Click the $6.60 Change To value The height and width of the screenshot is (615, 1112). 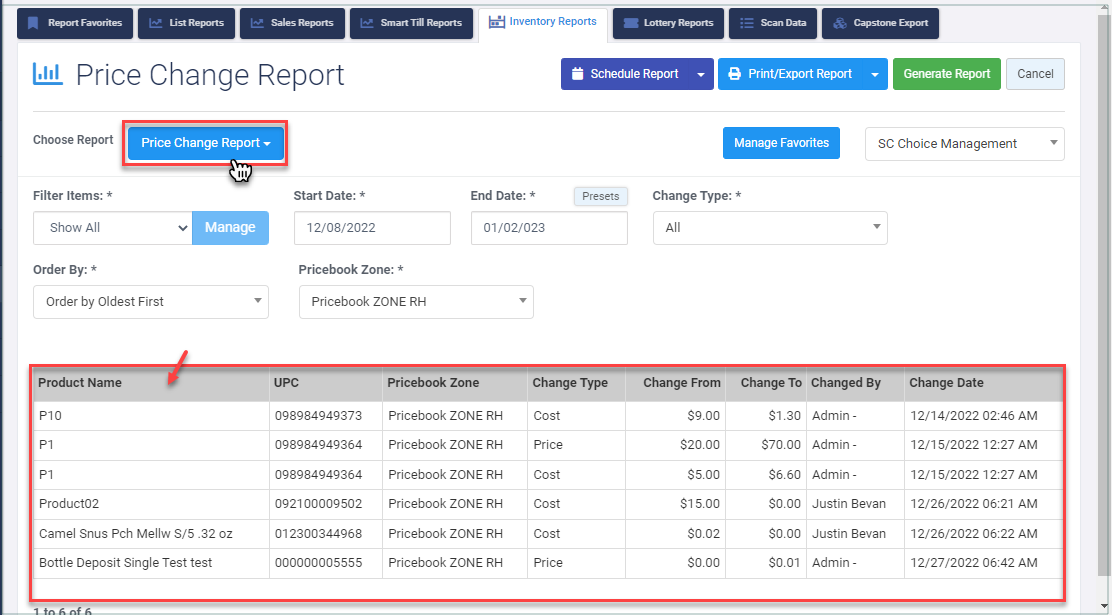(x=784, y=475)
